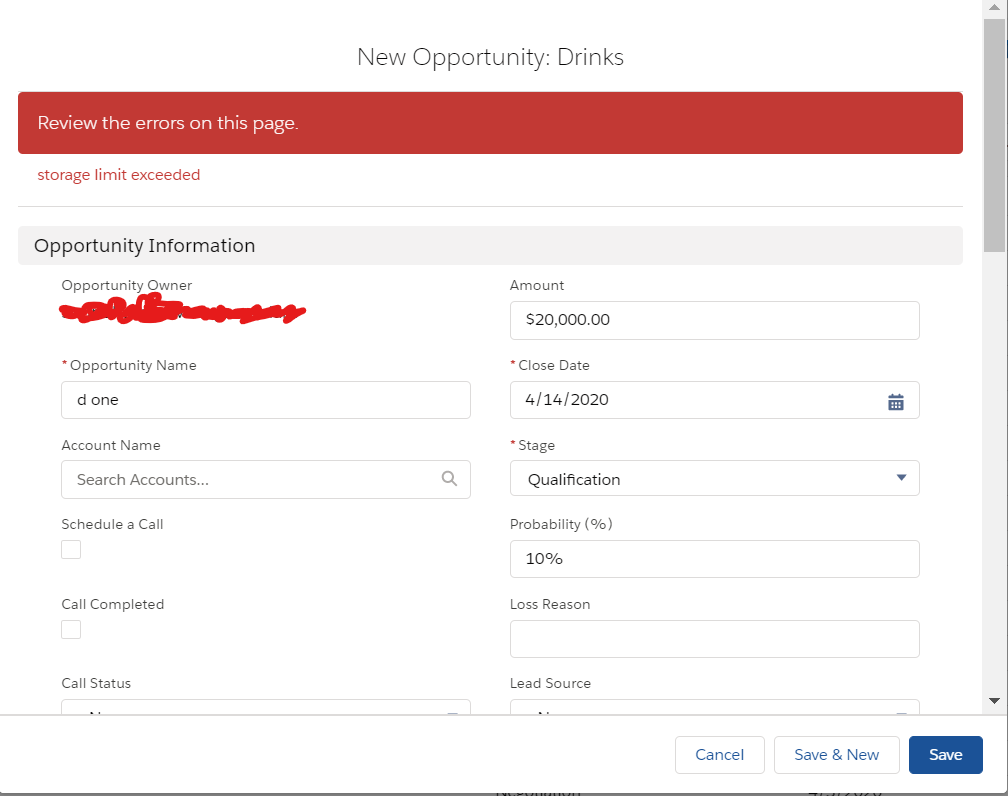Open the Lead Source dropdown
Screen dimensions: 1008x796
click(x=714, y=709)
